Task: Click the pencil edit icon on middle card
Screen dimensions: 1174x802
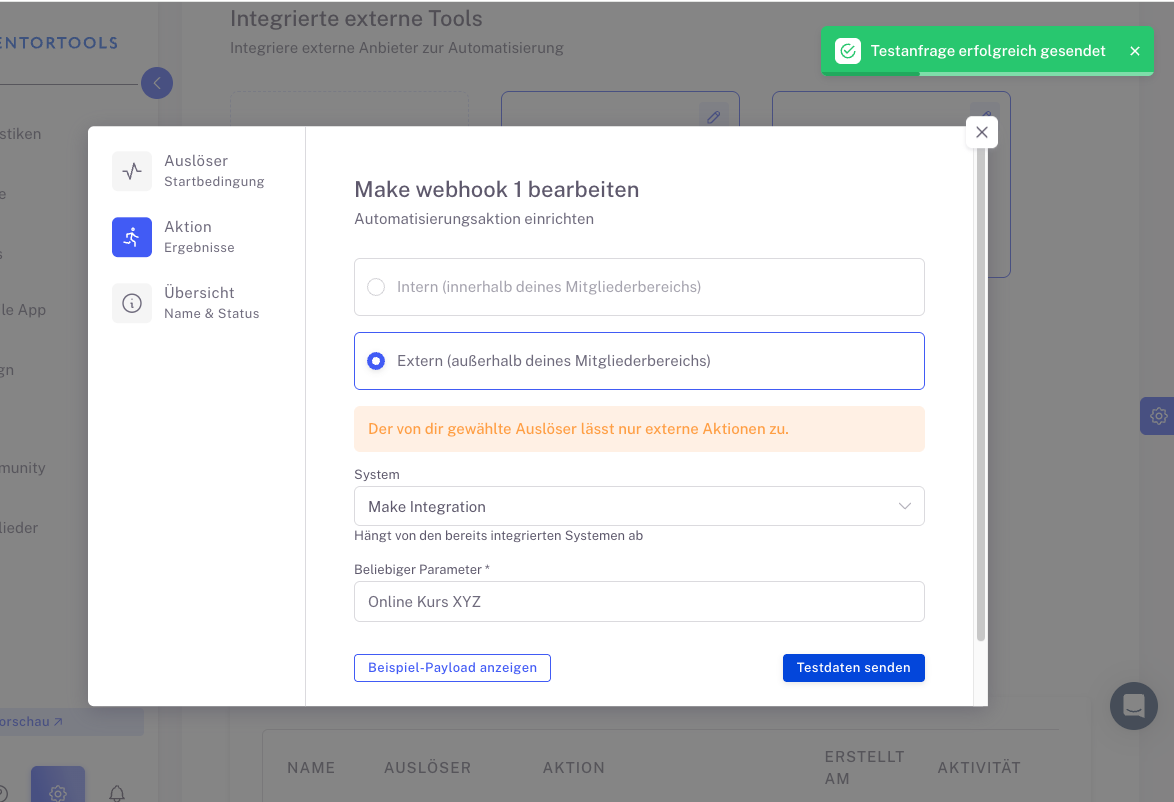Action: 714,116
